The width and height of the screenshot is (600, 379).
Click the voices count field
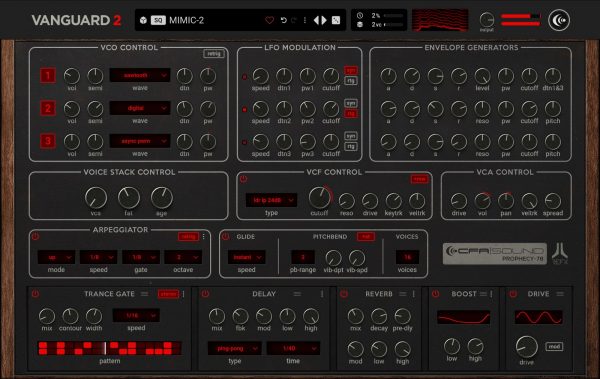pyautogui.click(x=407, y=257)
